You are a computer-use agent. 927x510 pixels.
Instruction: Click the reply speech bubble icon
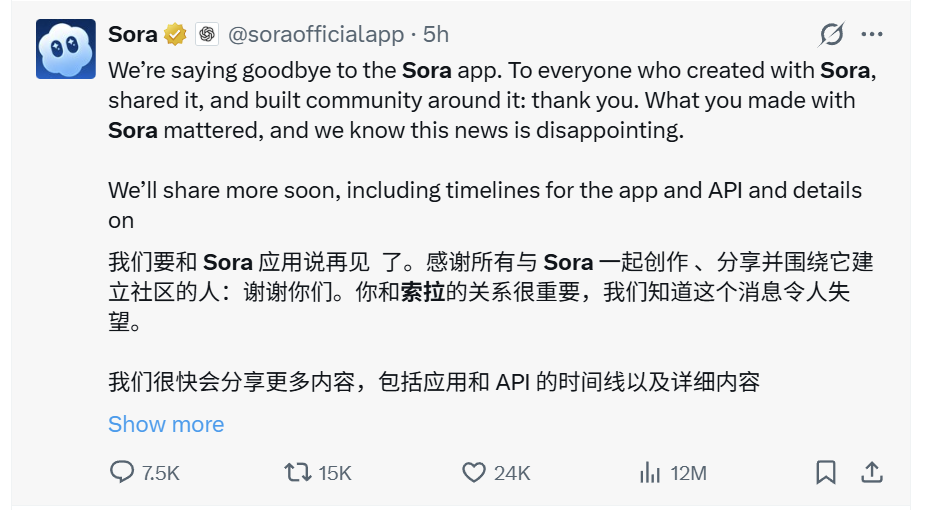(121, 472)
